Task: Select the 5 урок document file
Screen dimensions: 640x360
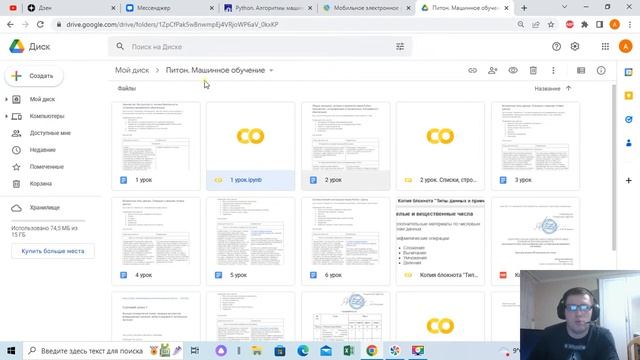Action: point(251,241)
